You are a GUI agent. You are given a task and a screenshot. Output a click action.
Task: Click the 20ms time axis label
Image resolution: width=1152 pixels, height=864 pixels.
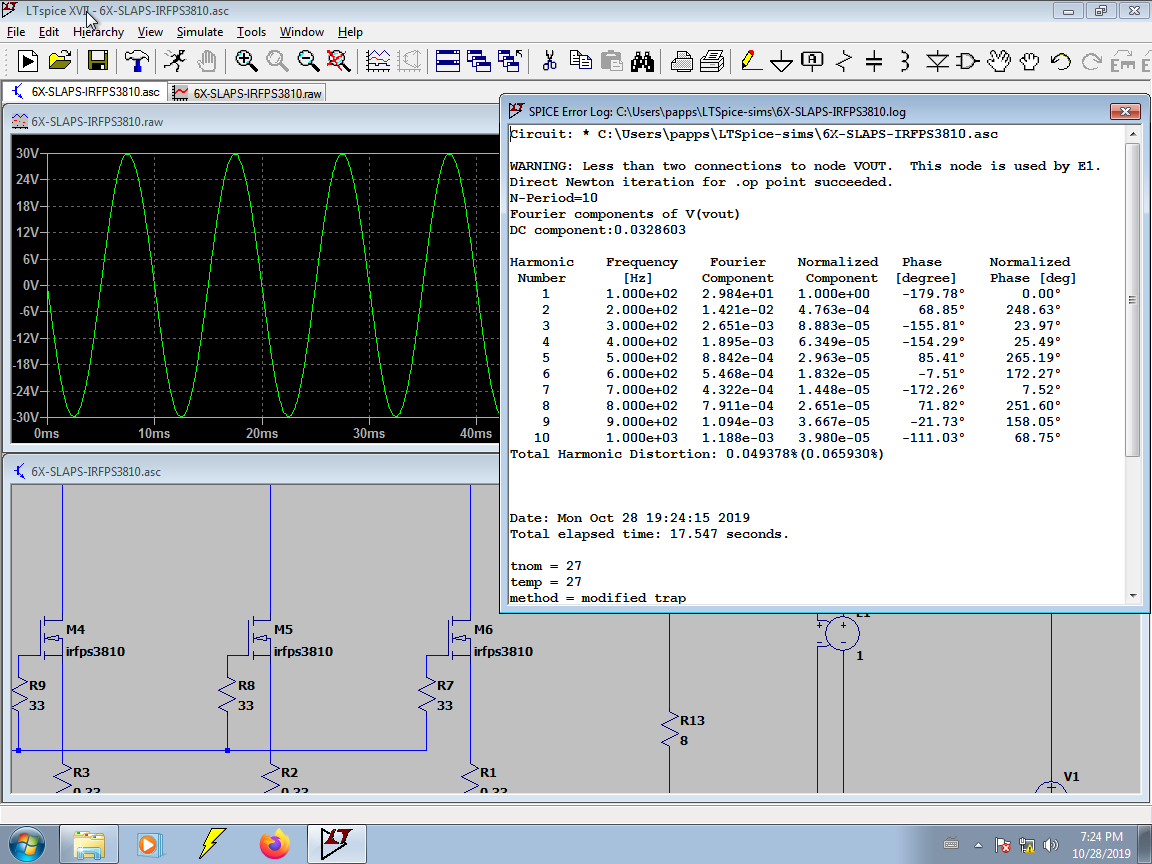(262, 433)
